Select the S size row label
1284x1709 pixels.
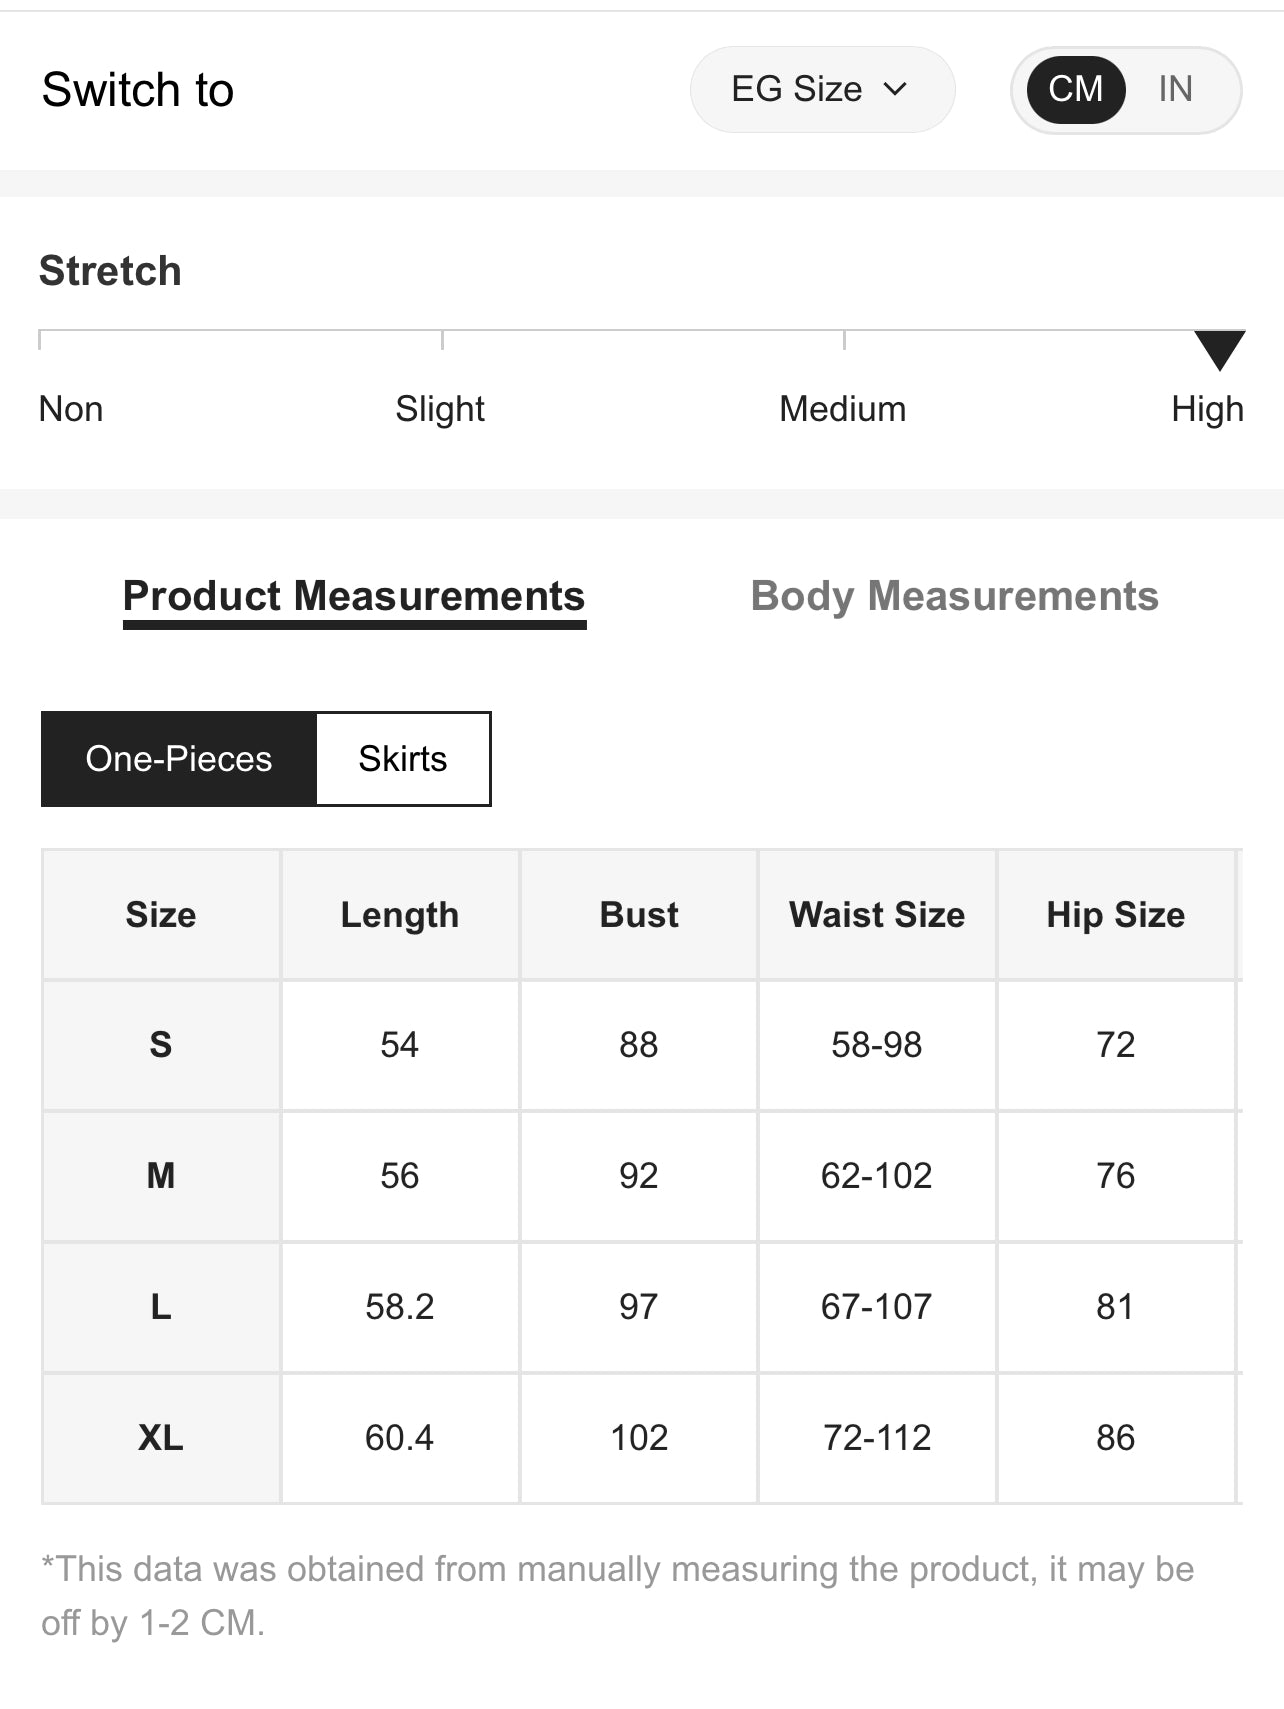pyautogui.click(x=161, y=1045)
